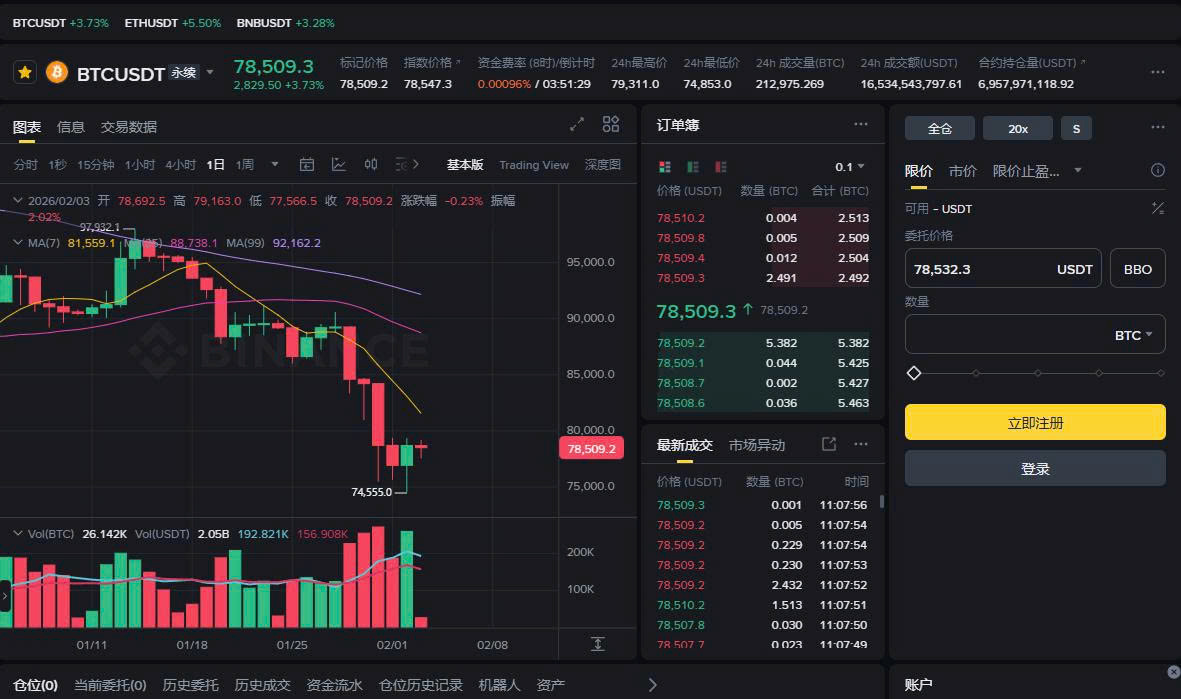Select the 15分钟 interval
This screenshot has width=1181, height=699.
[x=96, y=164]
